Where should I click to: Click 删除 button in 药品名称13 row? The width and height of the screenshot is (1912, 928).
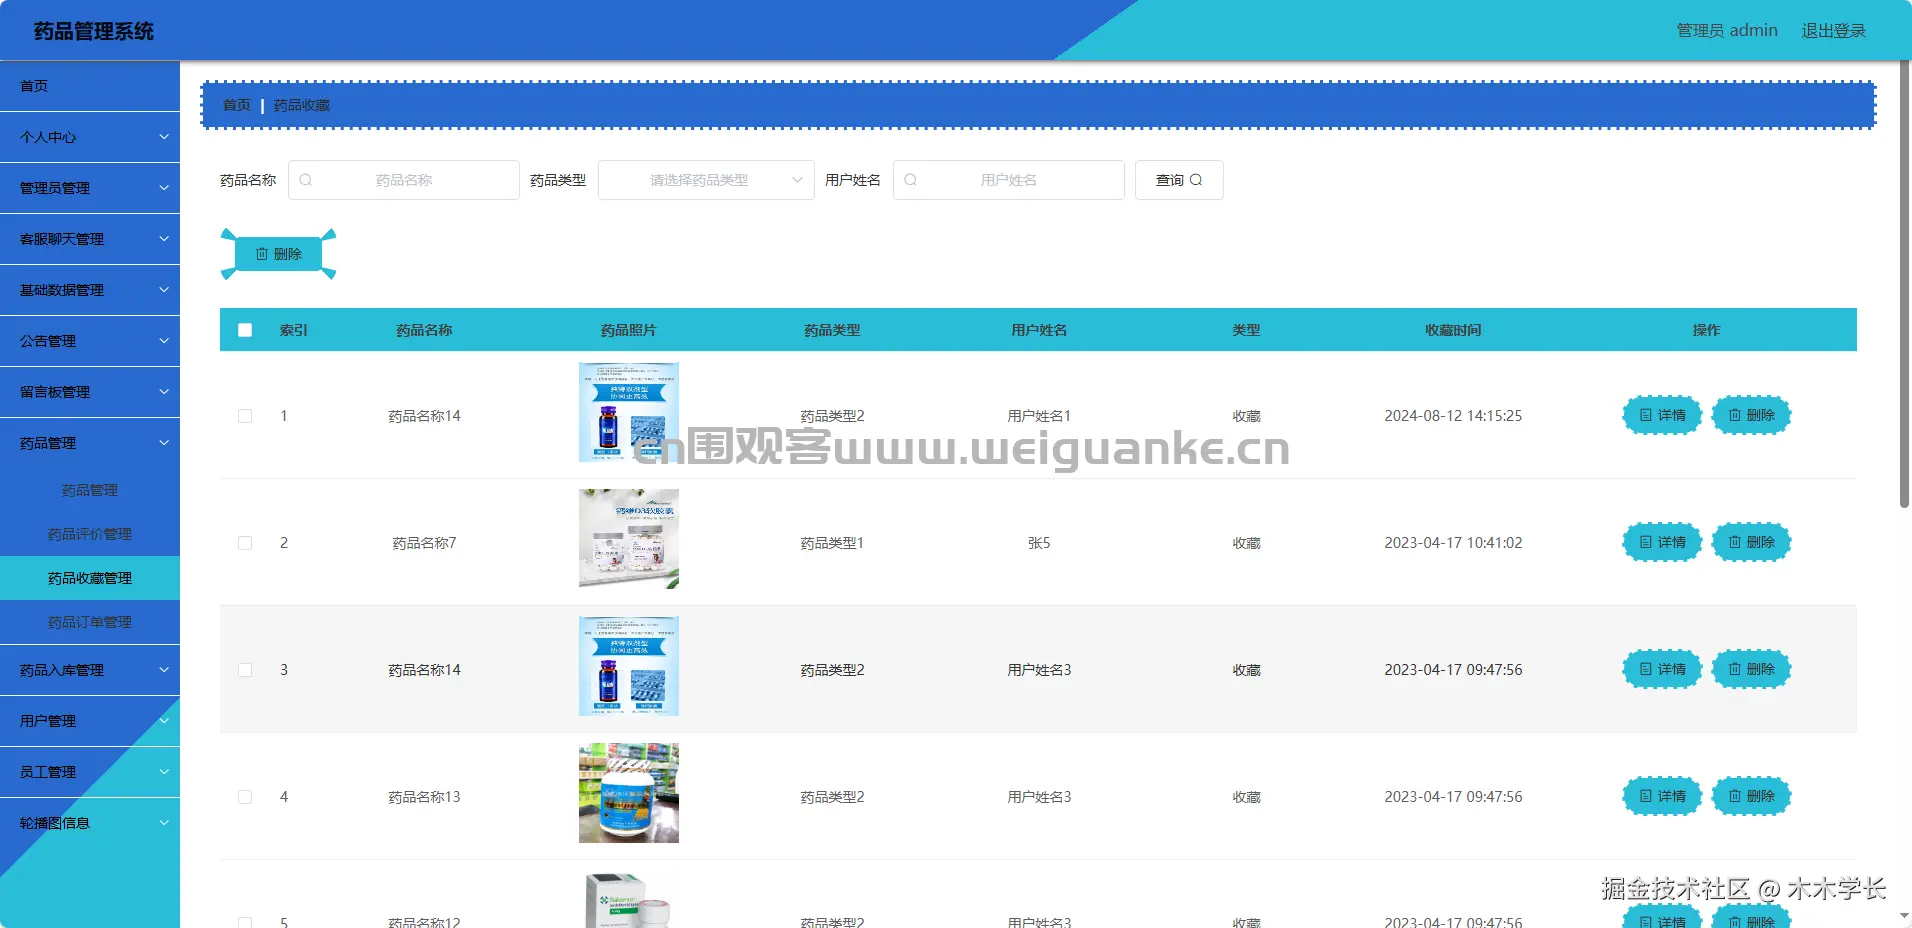point(1751,796)
